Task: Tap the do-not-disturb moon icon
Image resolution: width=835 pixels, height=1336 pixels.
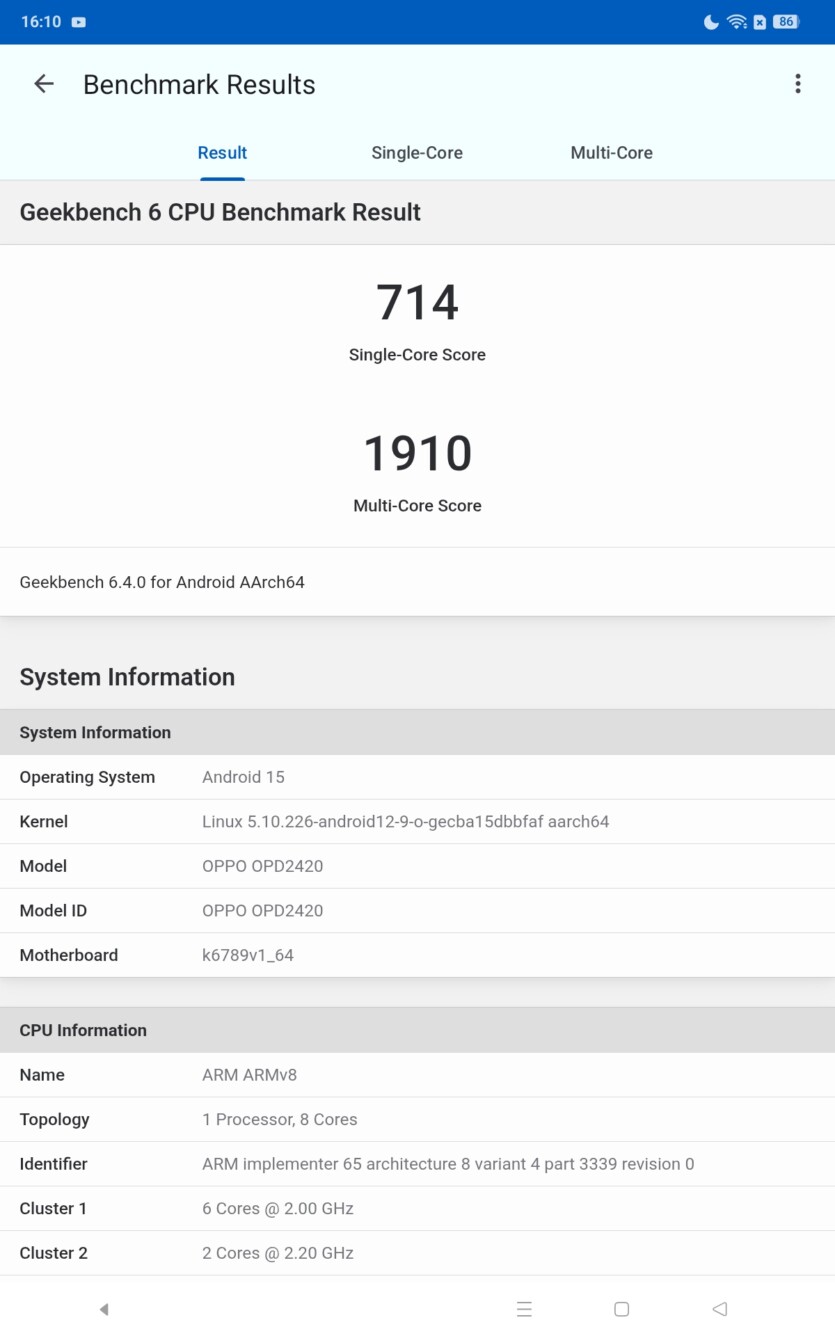Action: (711, 22)
